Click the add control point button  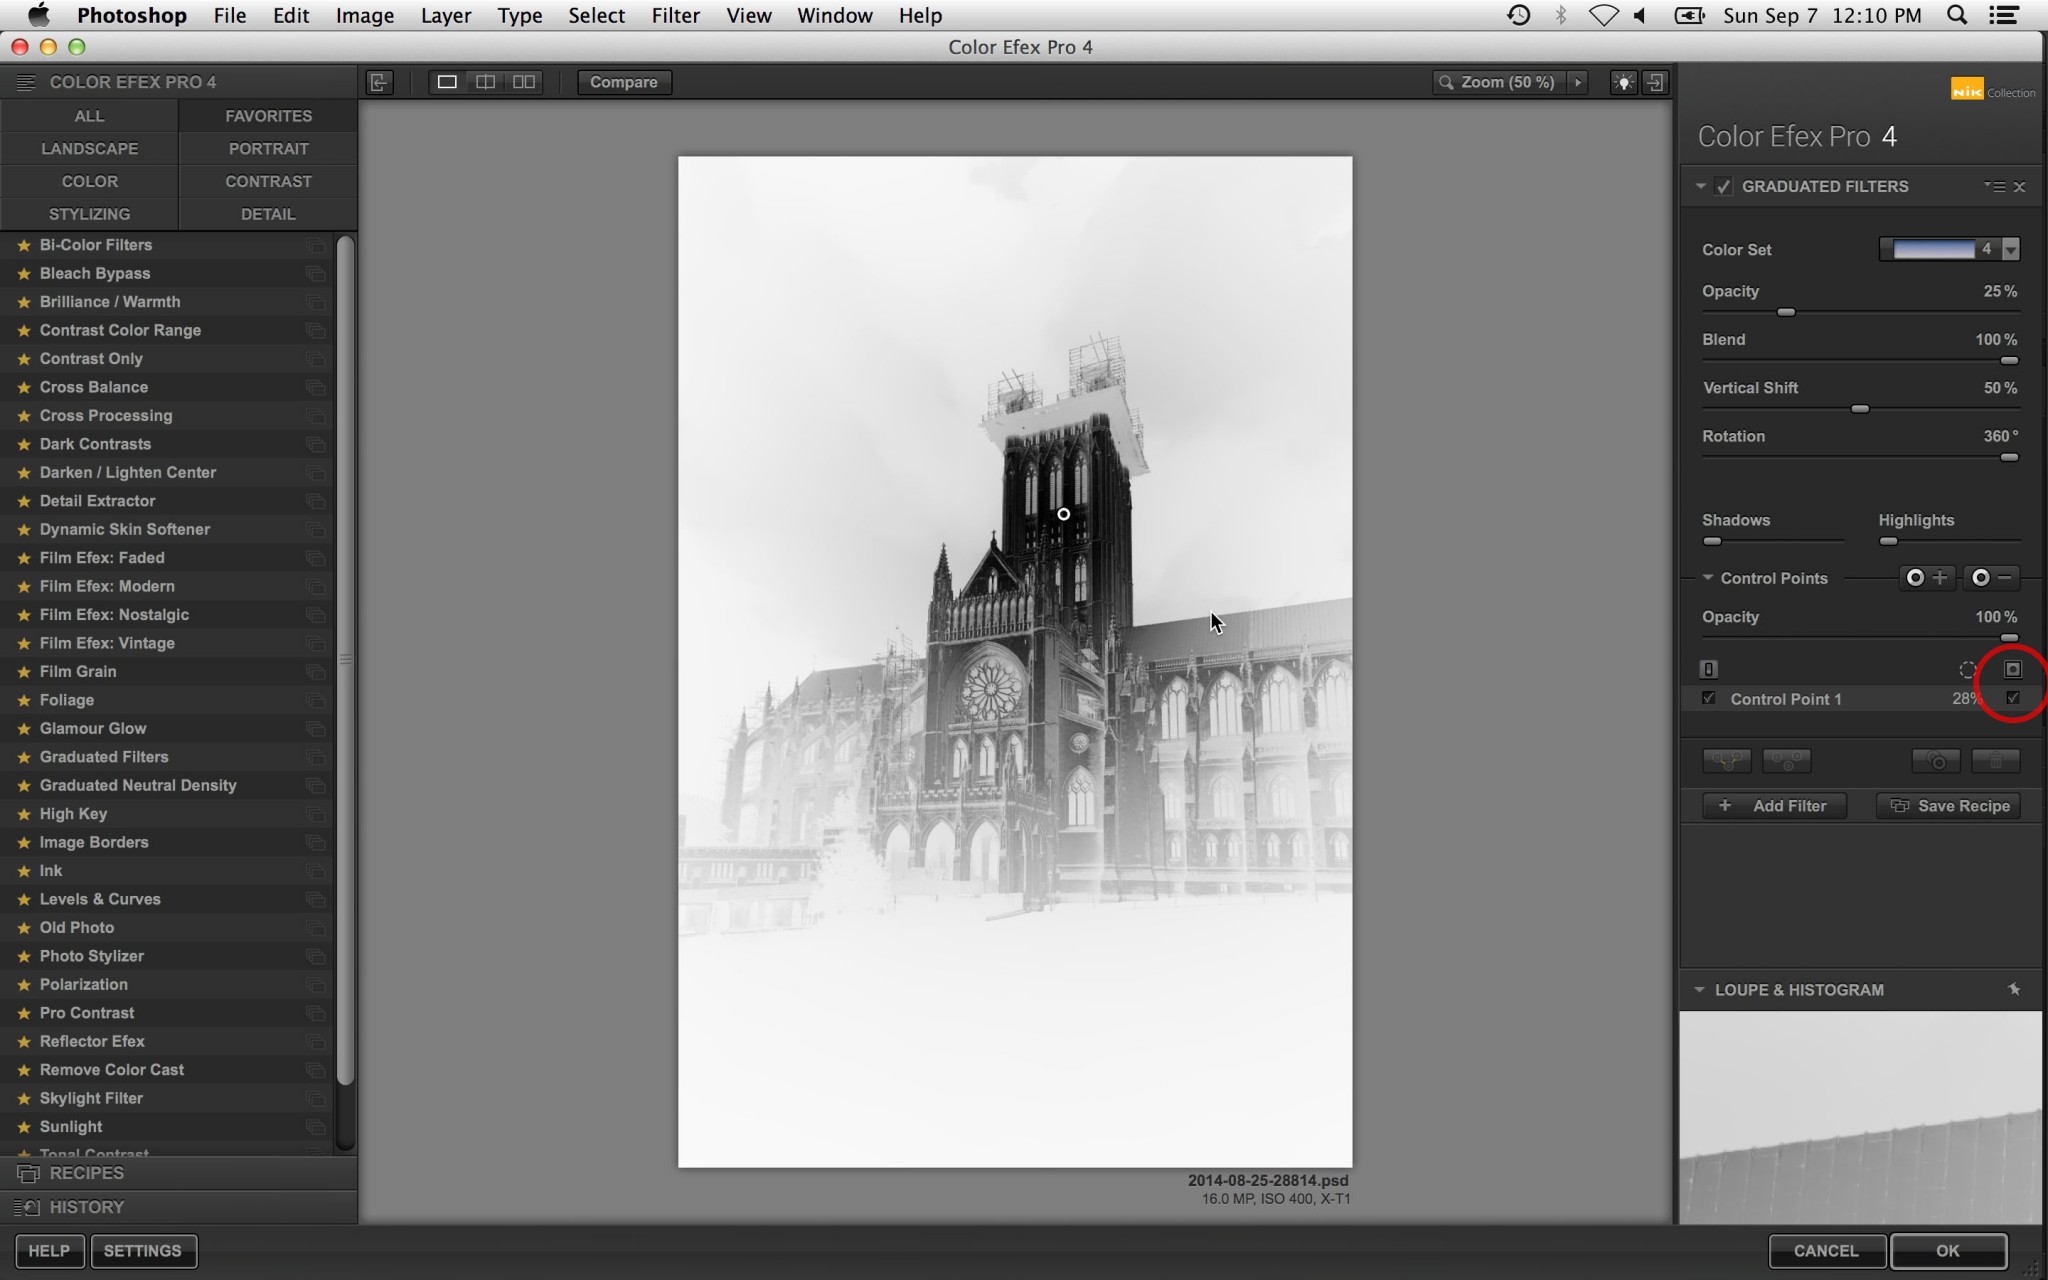coord(1926,578)
